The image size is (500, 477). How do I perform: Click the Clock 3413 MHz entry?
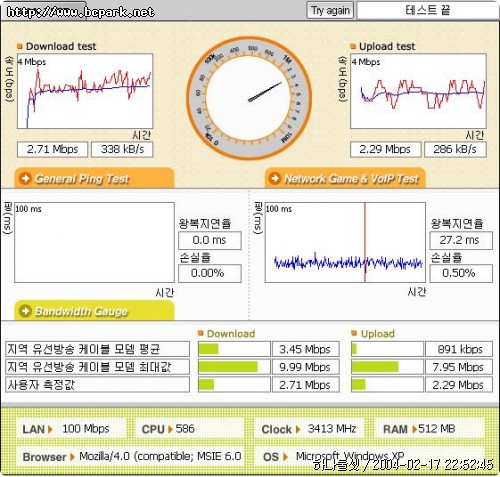click(x=309, y=429)
